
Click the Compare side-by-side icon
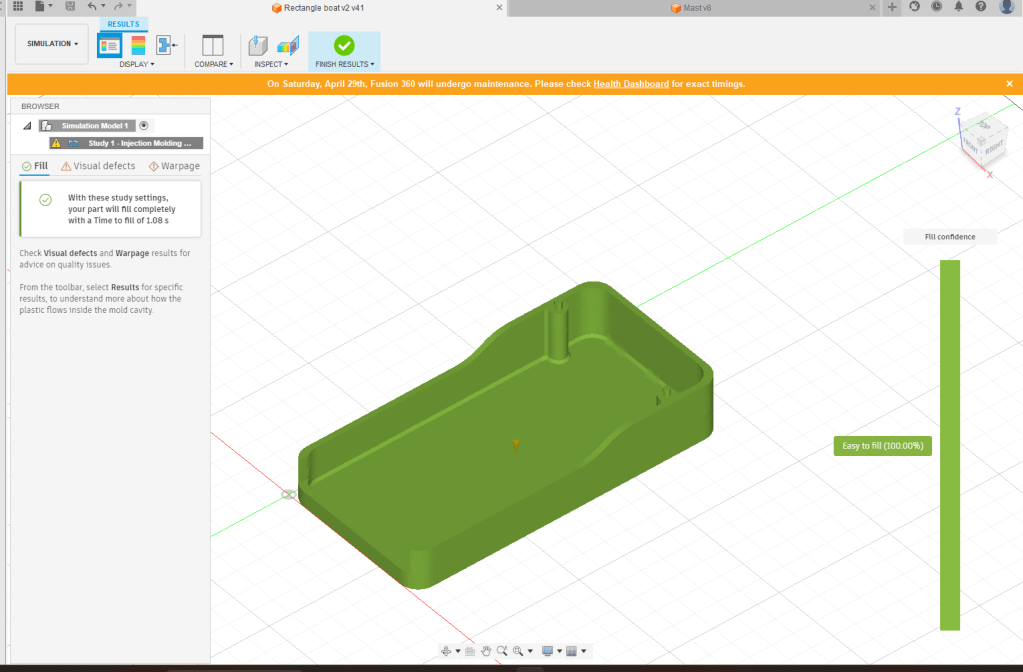pos(213,45)
